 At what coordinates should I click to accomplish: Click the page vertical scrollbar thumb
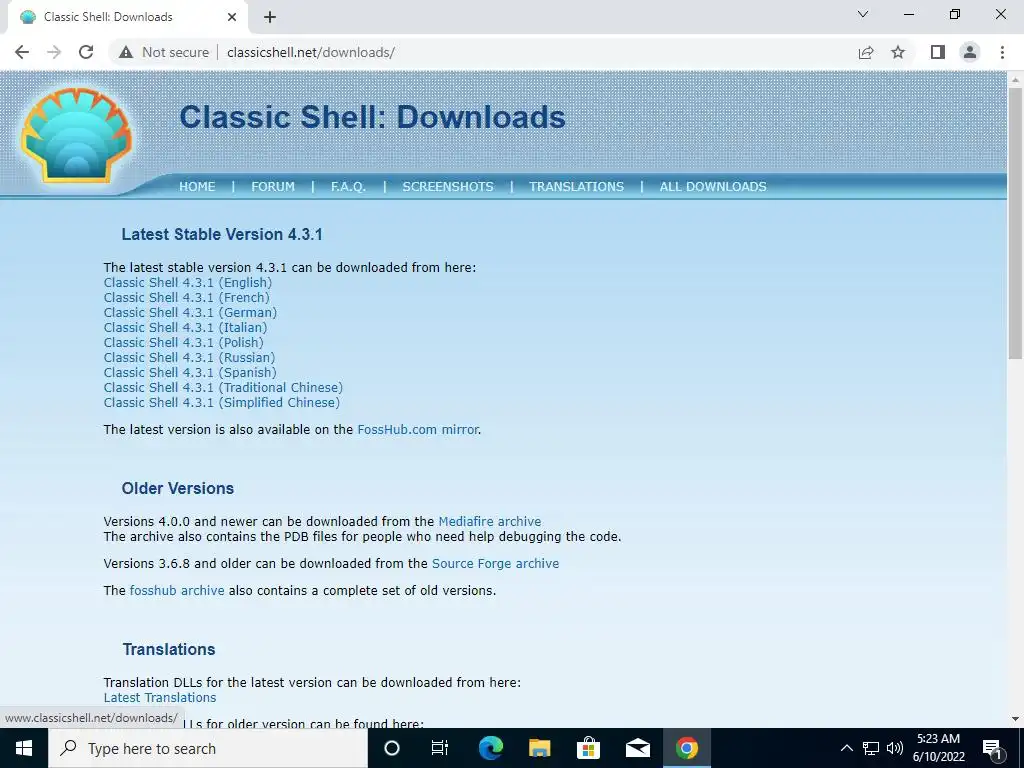click(x=1016, y=222)
